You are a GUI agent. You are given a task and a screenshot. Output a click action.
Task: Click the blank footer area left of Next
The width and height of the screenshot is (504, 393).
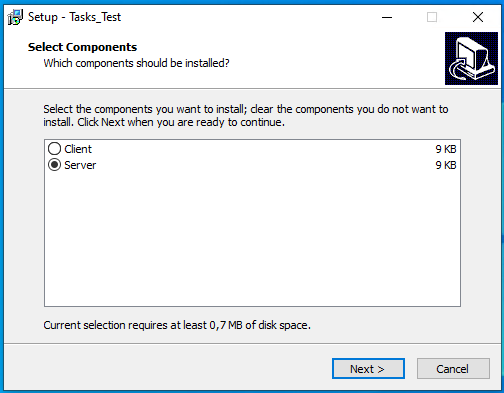point(167,368)
